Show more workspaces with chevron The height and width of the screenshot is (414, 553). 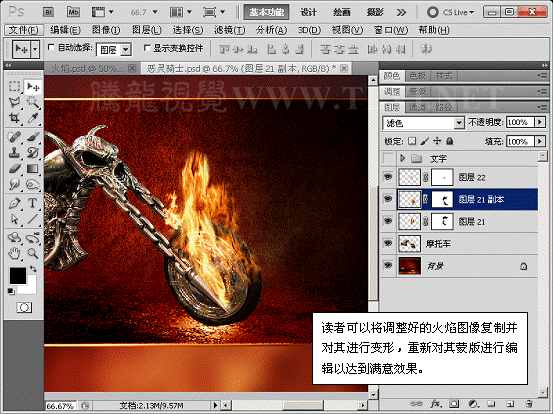pos(401,12)
